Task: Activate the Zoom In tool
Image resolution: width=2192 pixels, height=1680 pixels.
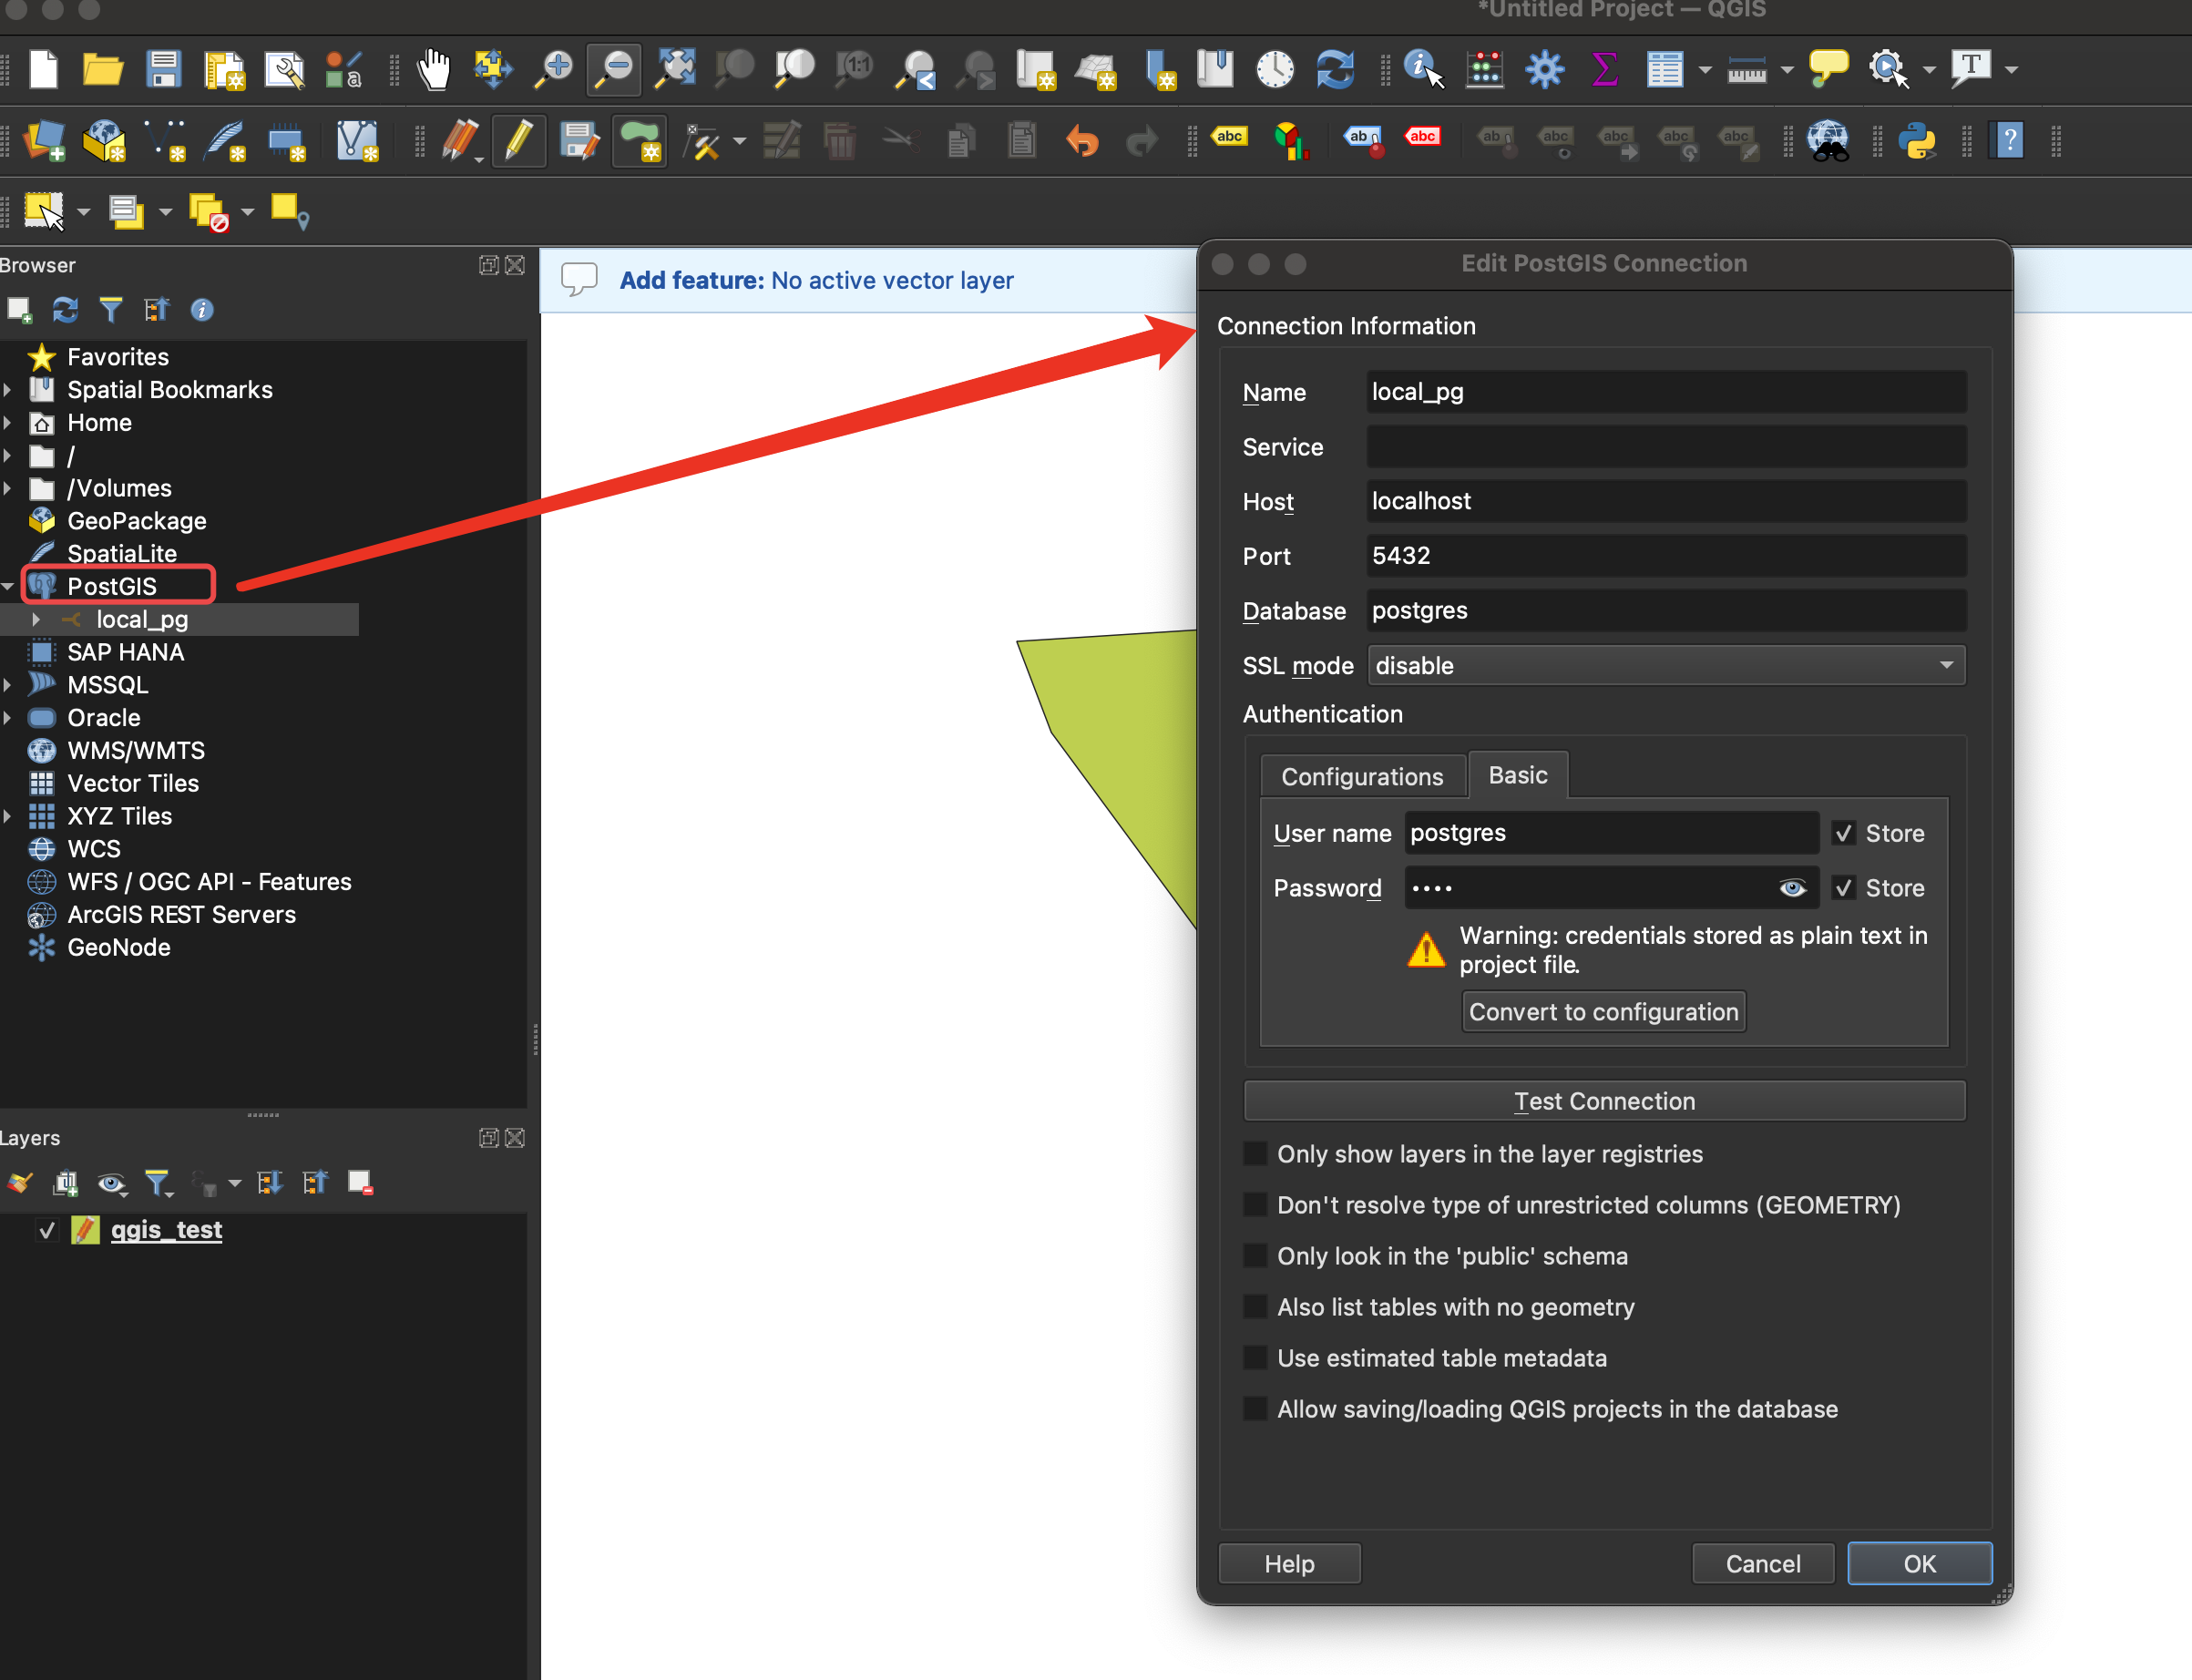Action: click(x=553, y=68)
